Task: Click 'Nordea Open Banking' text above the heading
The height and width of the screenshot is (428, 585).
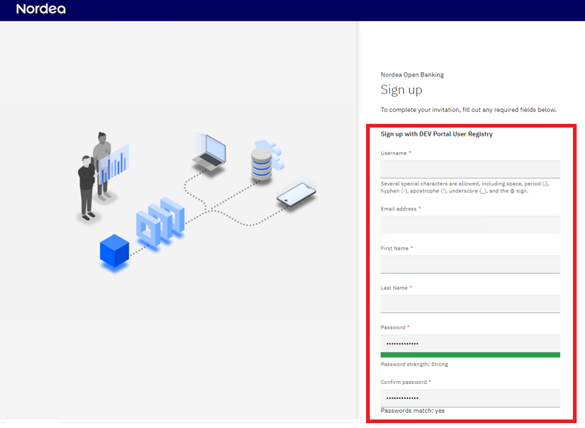Action: [412, 75]
